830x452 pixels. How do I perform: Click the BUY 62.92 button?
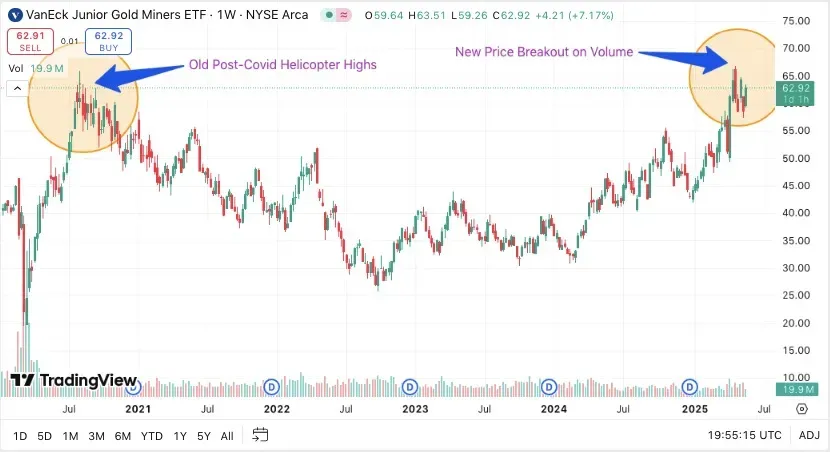pyautogui.click(x=109, y=41)
